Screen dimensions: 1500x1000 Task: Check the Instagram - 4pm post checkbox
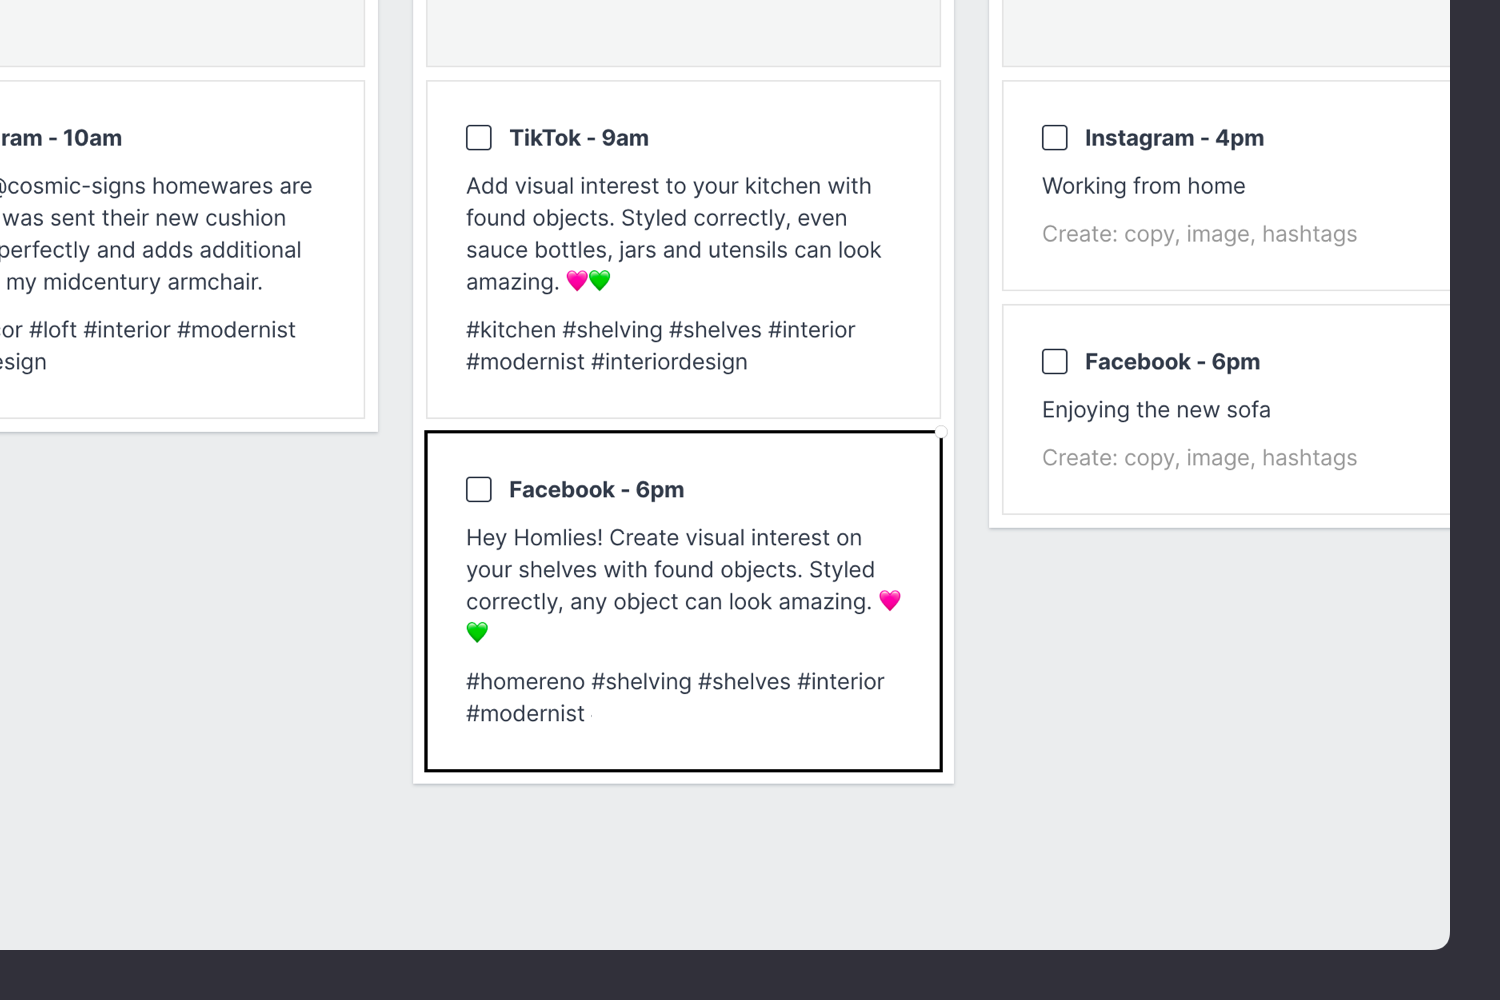pos(1055,138)
